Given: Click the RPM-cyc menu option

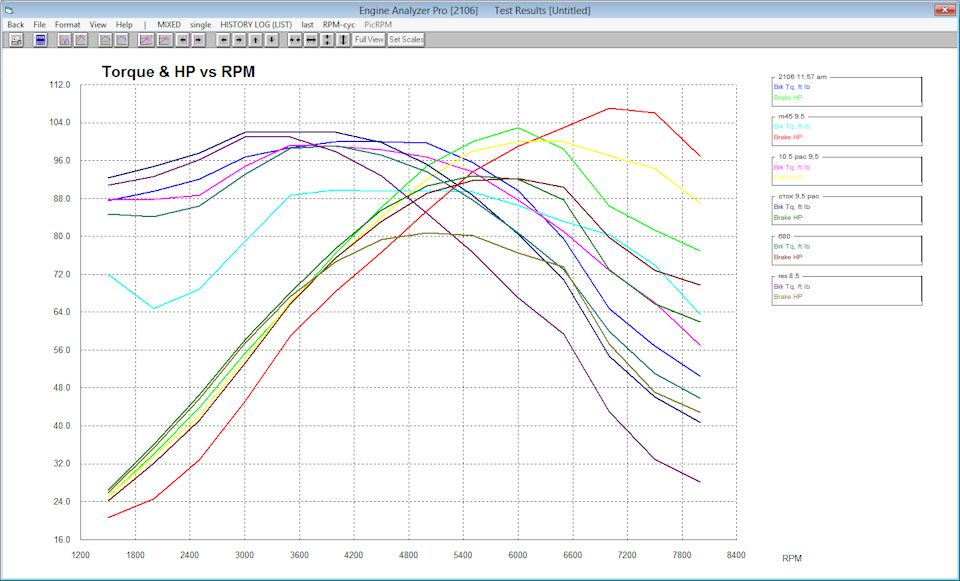Looking at the screenshot, I should pos(339,24).
